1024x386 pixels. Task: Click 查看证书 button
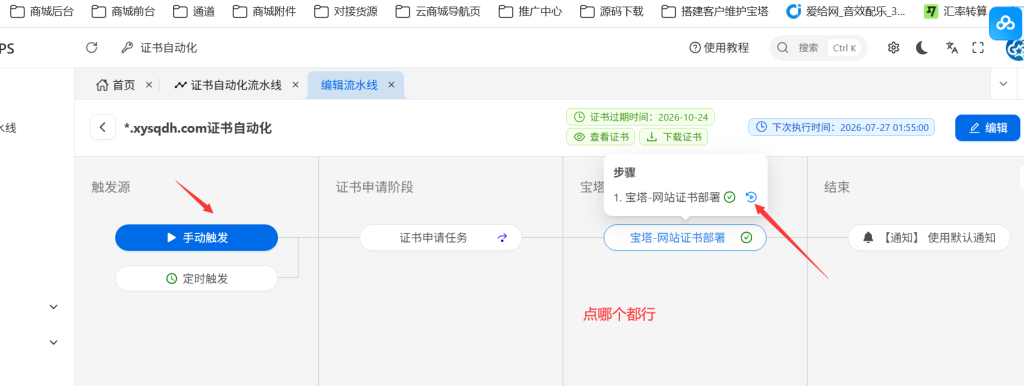pos(600,137)
